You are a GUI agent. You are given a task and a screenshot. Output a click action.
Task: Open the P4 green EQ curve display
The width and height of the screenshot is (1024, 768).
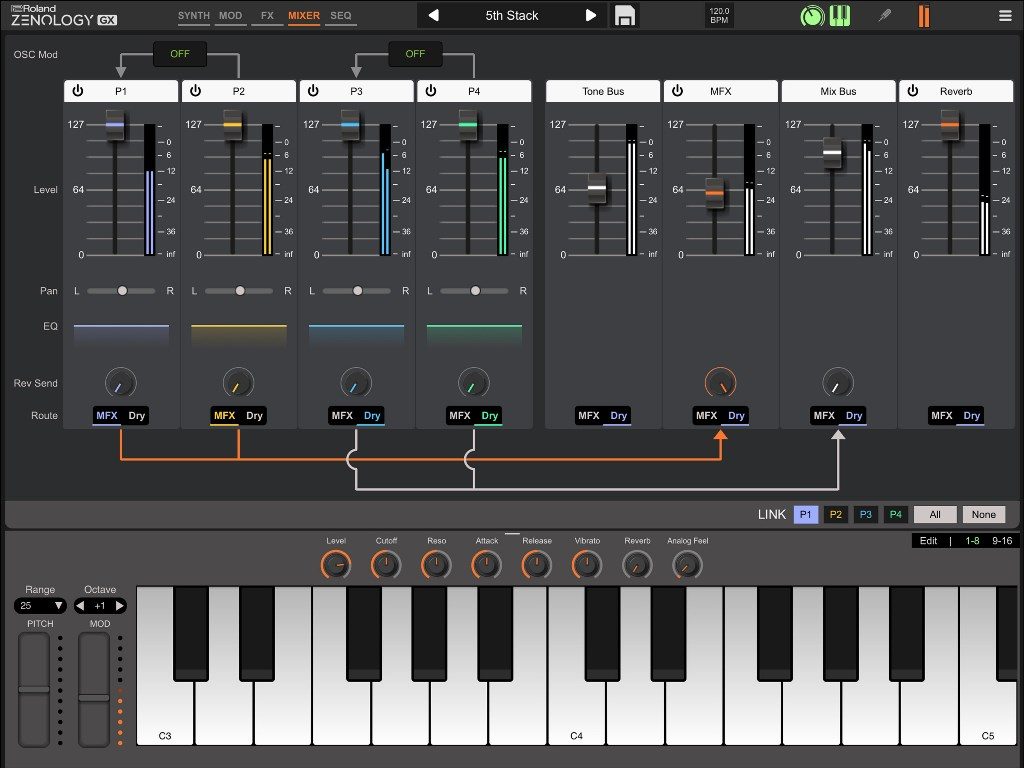(x=474, y=336)
